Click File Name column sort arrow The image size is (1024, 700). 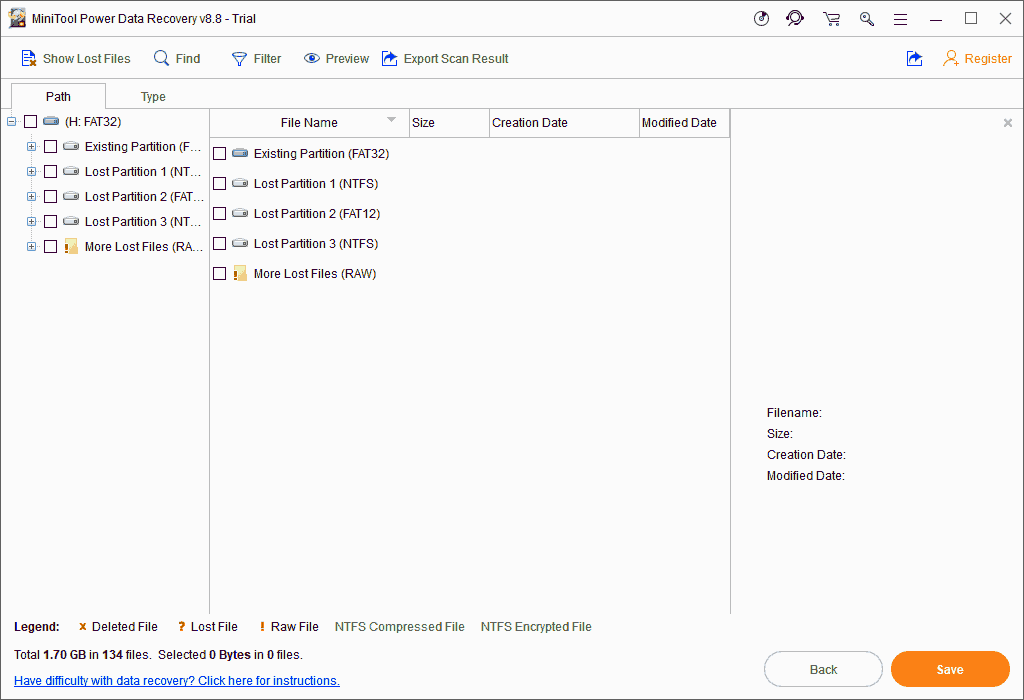[391, 119]
